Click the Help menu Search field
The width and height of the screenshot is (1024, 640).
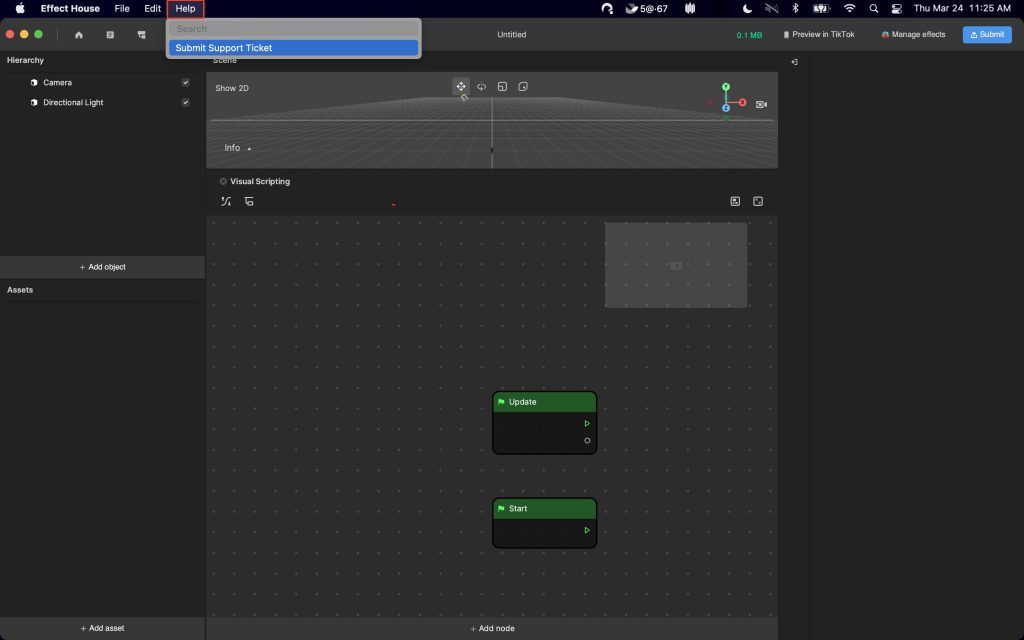click(293, 29)
